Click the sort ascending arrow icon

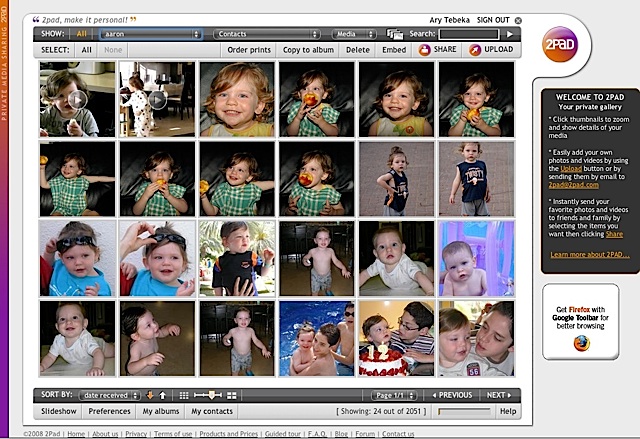(163, 395)
